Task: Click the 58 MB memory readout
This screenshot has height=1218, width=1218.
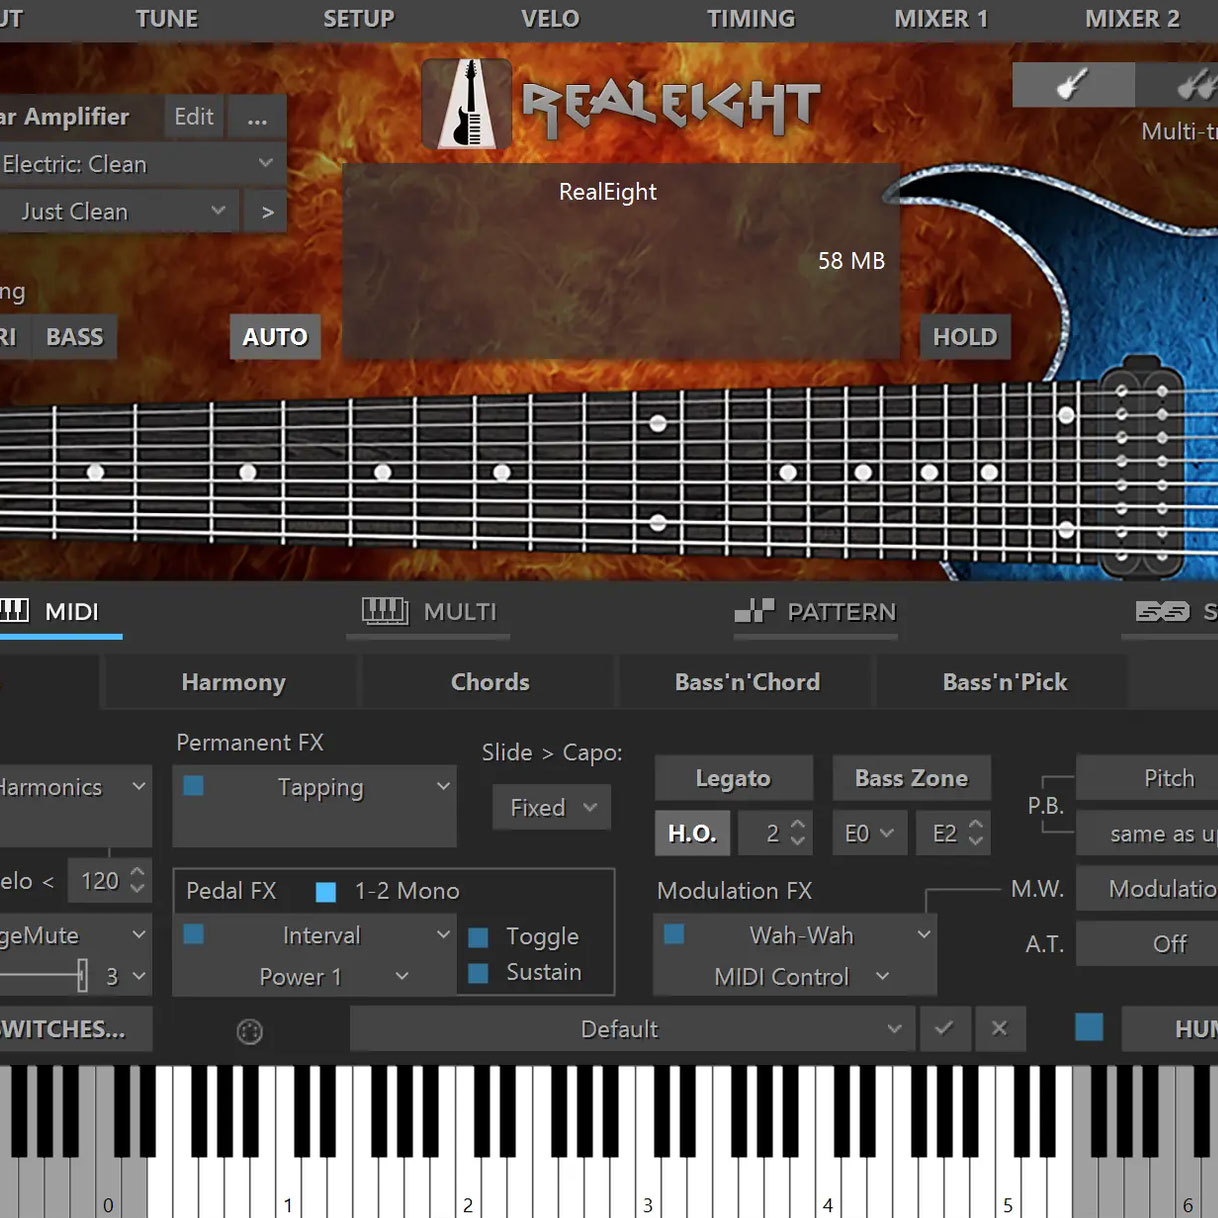Action: (852, 261)
